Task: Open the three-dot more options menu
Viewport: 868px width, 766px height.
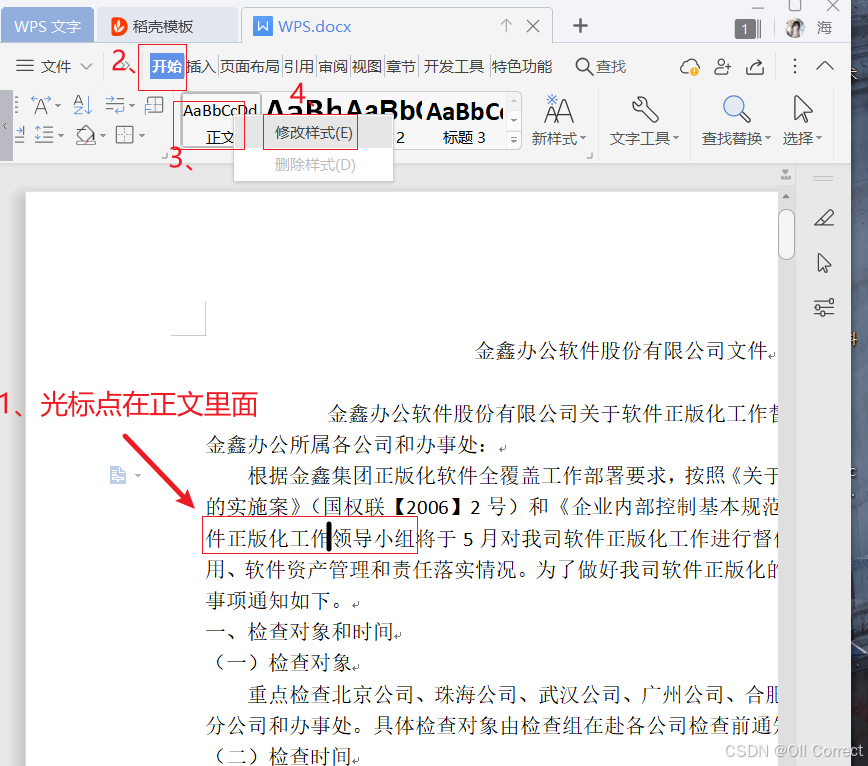Action: point(794,66)
